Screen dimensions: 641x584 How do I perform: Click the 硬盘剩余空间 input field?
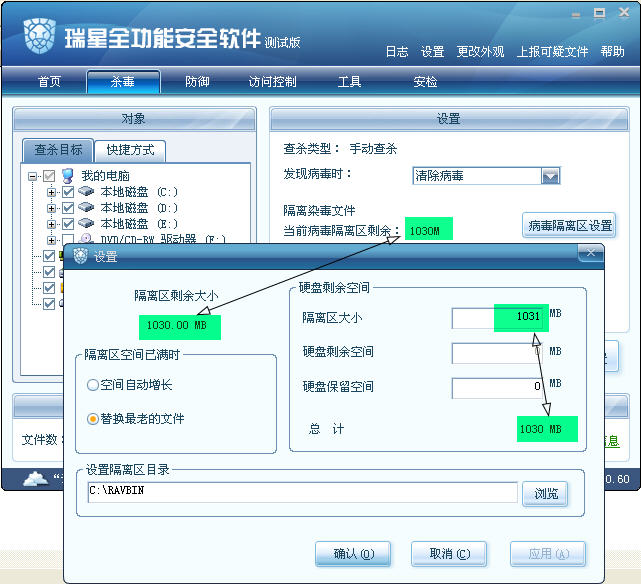click(497, 353)
